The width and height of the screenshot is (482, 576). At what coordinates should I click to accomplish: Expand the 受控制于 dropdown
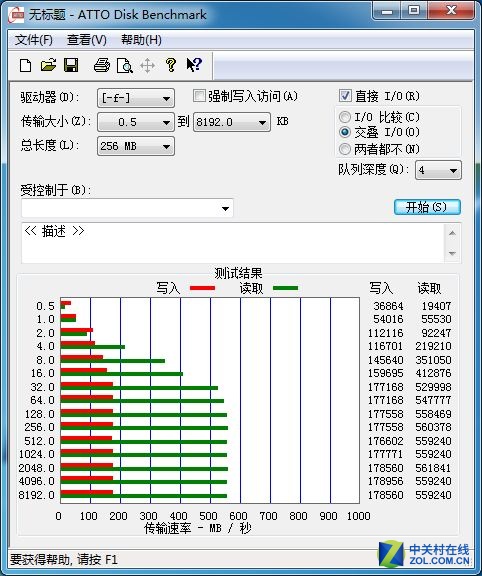[x=127, y=208]
